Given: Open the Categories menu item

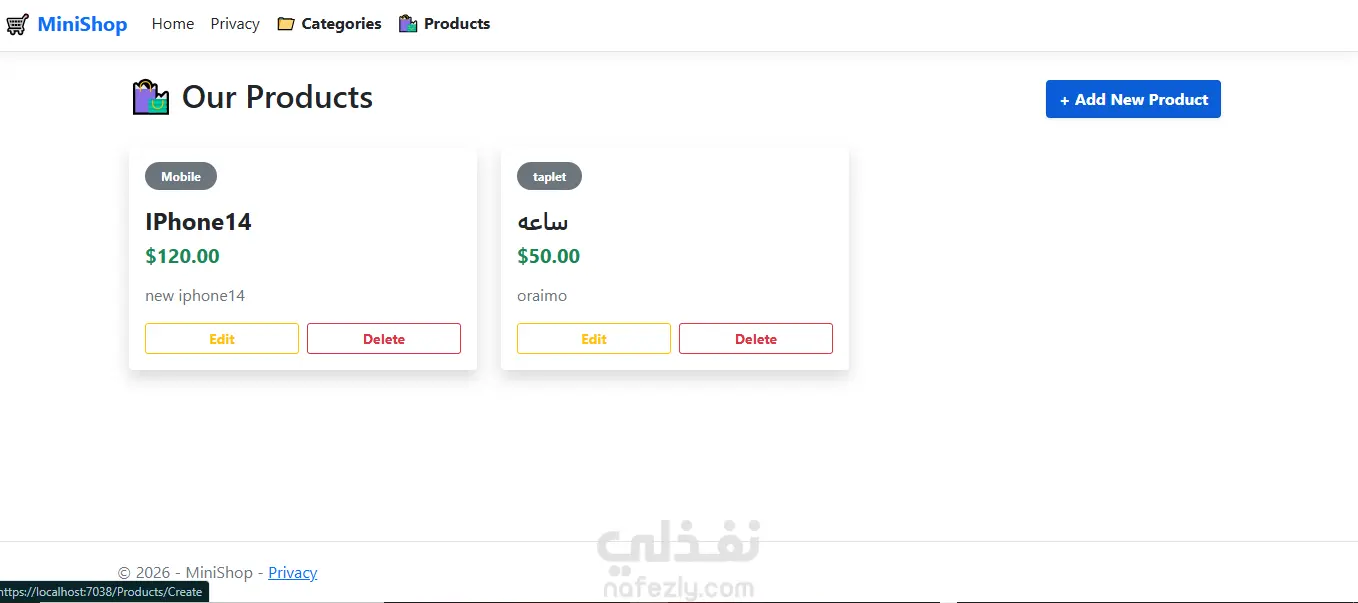Looking at the screenshot, I should tap(341, 24).
